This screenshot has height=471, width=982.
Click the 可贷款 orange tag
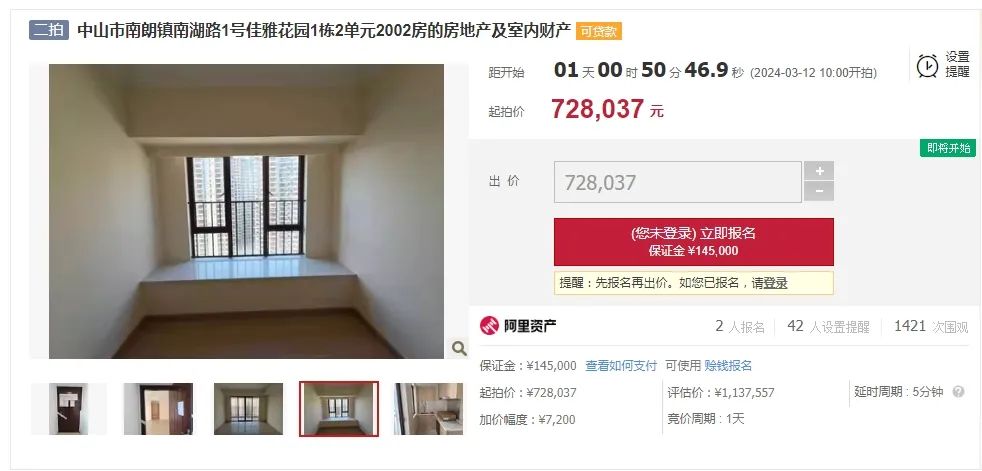[599, 31]
